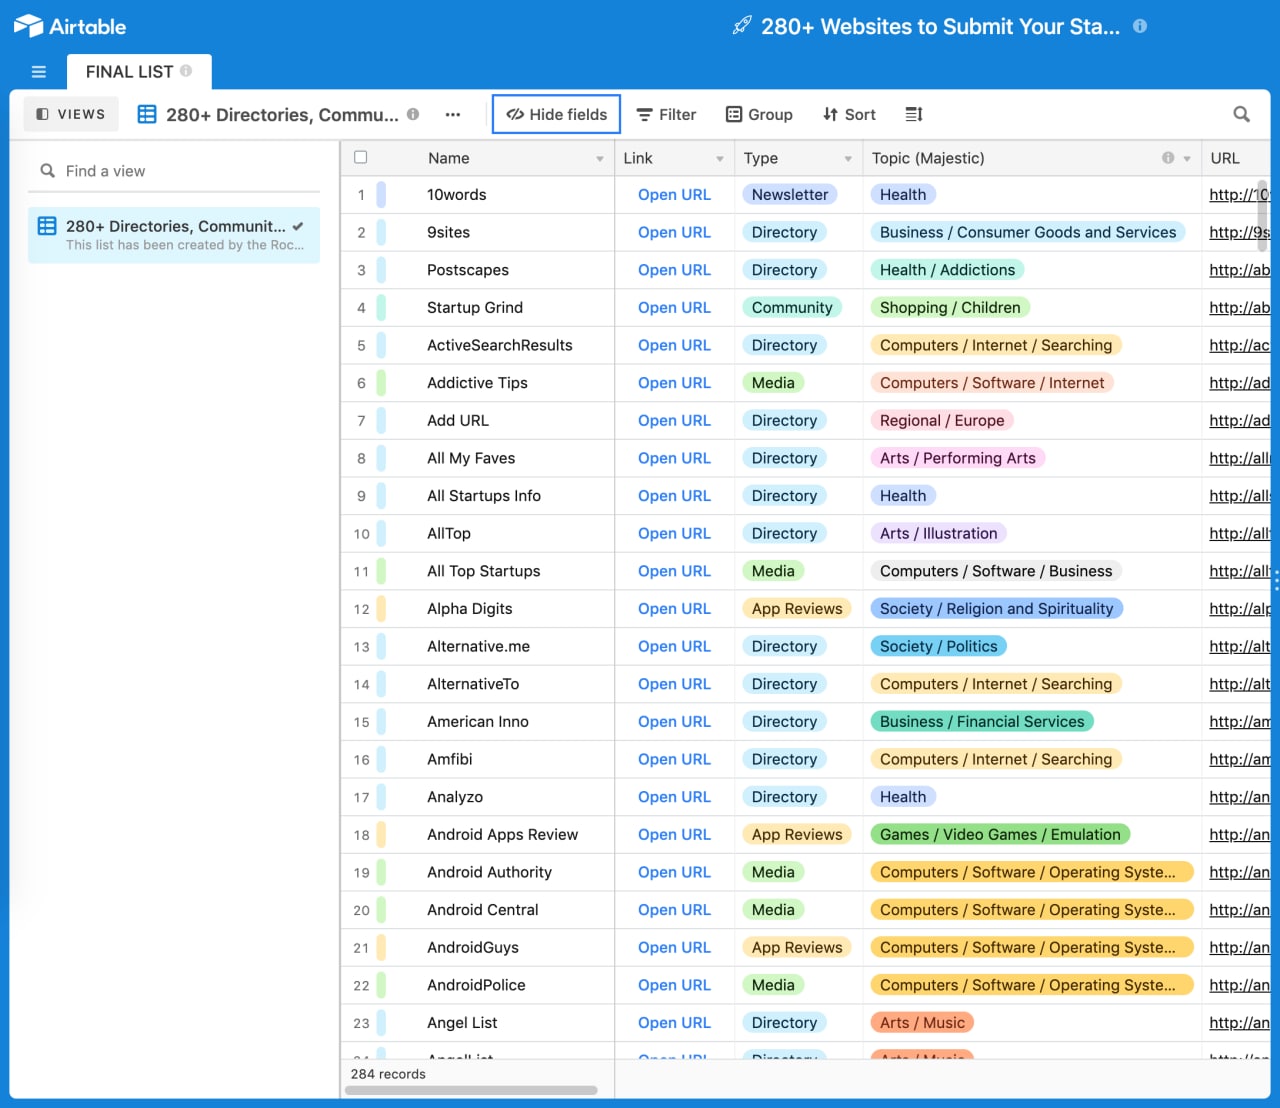
Task: Open URL link for Startup Grind
Action: tap(674, 308)
